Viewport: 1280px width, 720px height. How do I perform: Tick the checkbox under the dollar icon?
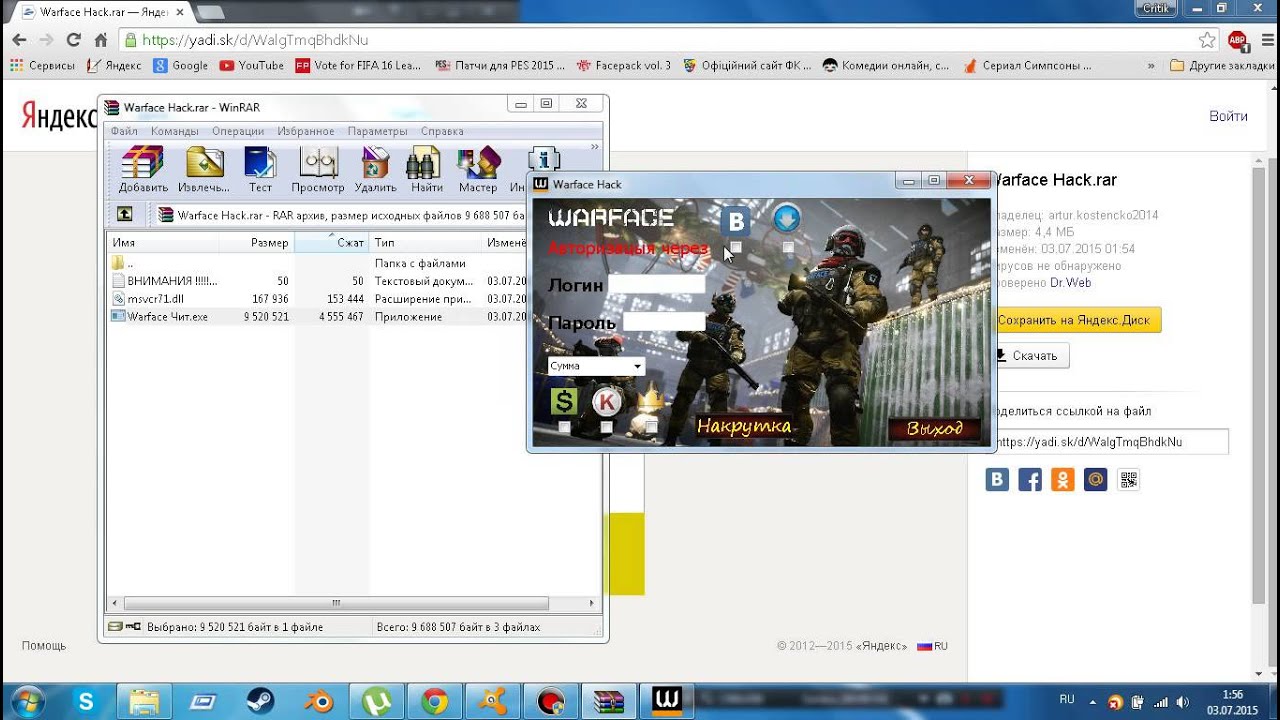[x=564, y=427]
